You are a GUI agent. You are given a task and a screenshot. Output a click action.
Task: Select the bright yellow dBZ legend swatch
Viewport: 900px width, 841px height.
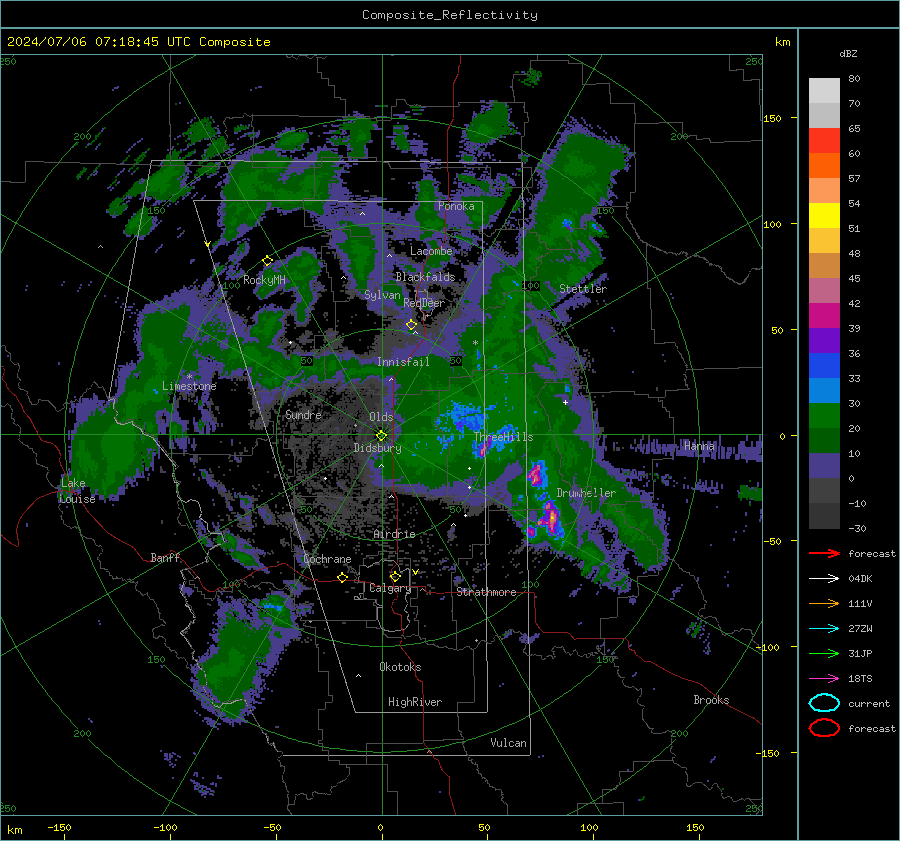tap(824, 215)
